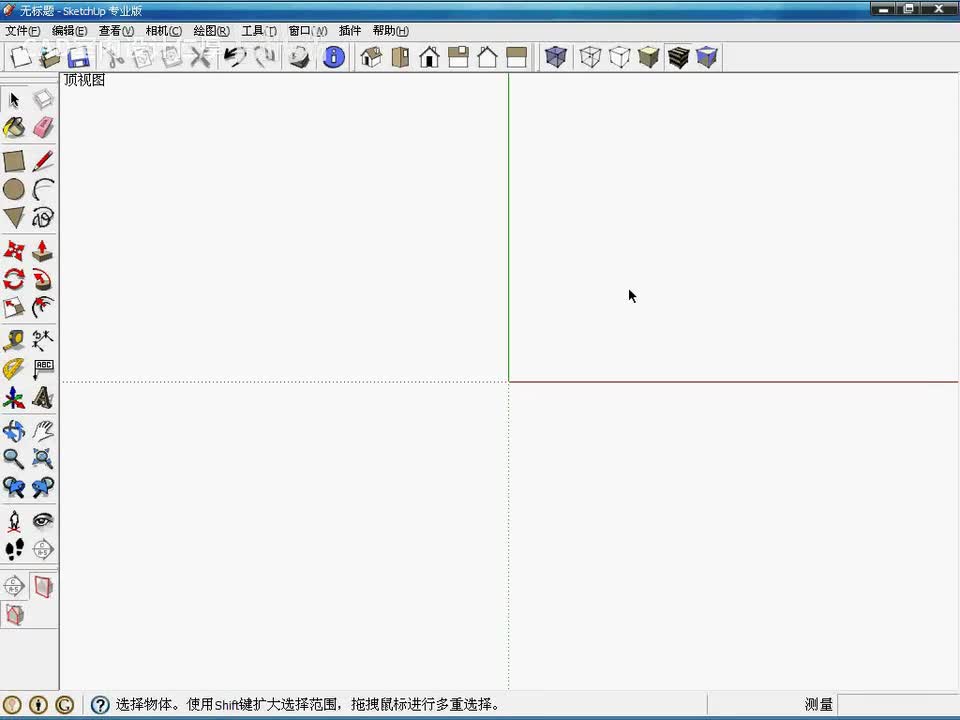This screenshot has height=720, width=960.
Task: Switch to Back view house outline icon
Action: [x=488, y=58]
